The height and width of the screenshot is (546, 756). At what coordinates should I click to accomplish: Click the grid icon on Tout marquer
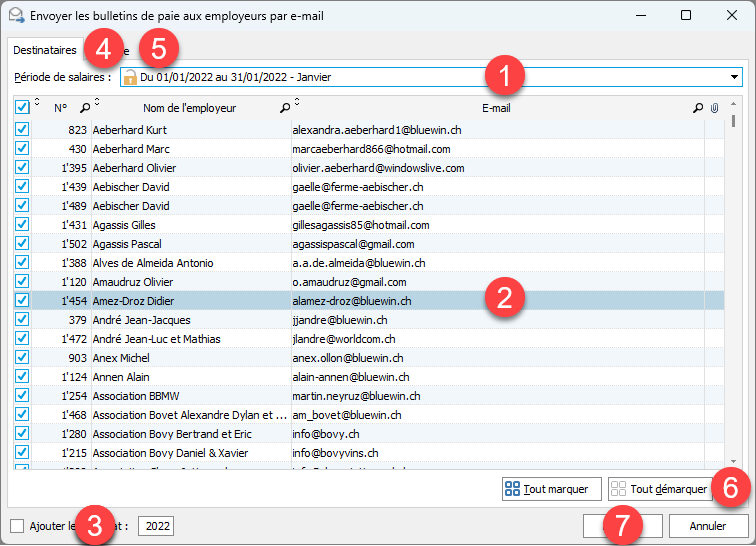512,489
